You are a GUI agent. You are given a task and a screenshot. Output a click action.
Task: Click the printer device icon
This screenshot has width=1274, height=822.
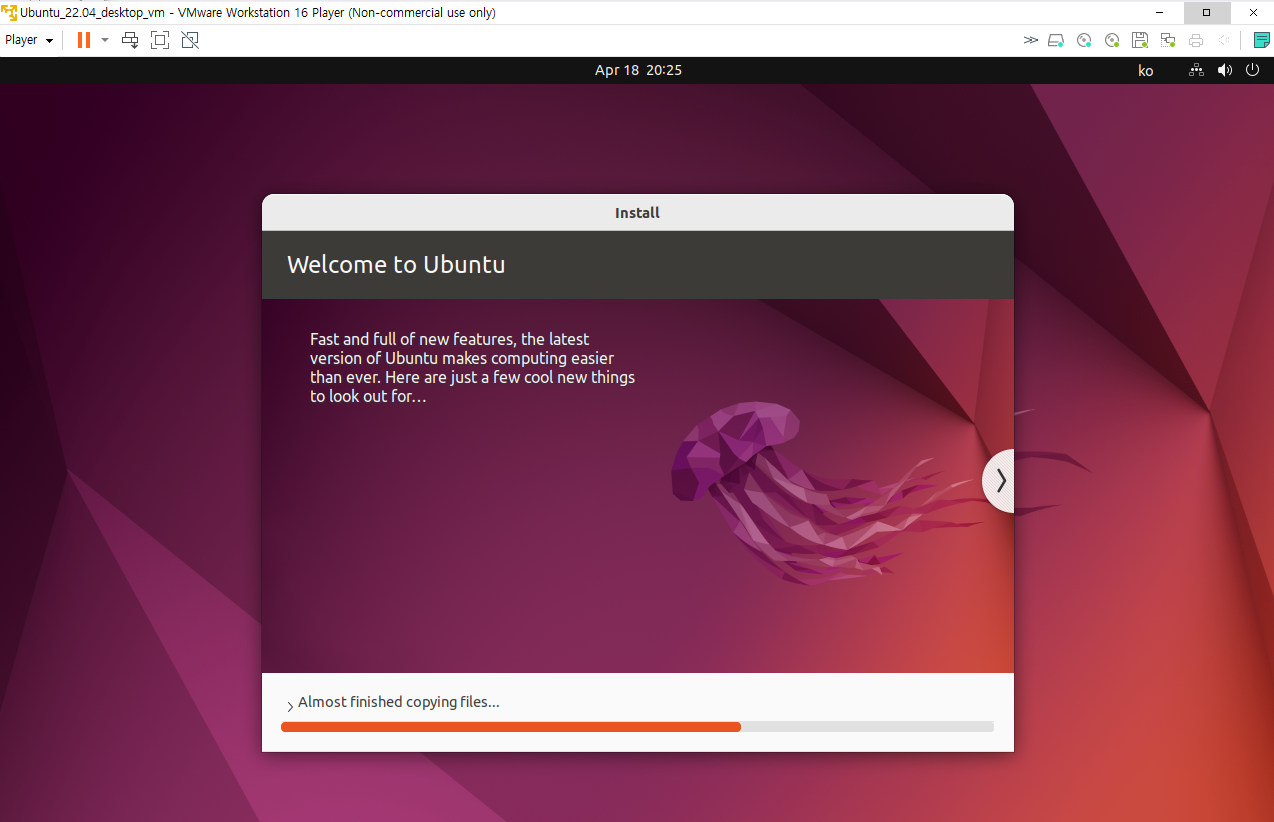point(1196,40)
